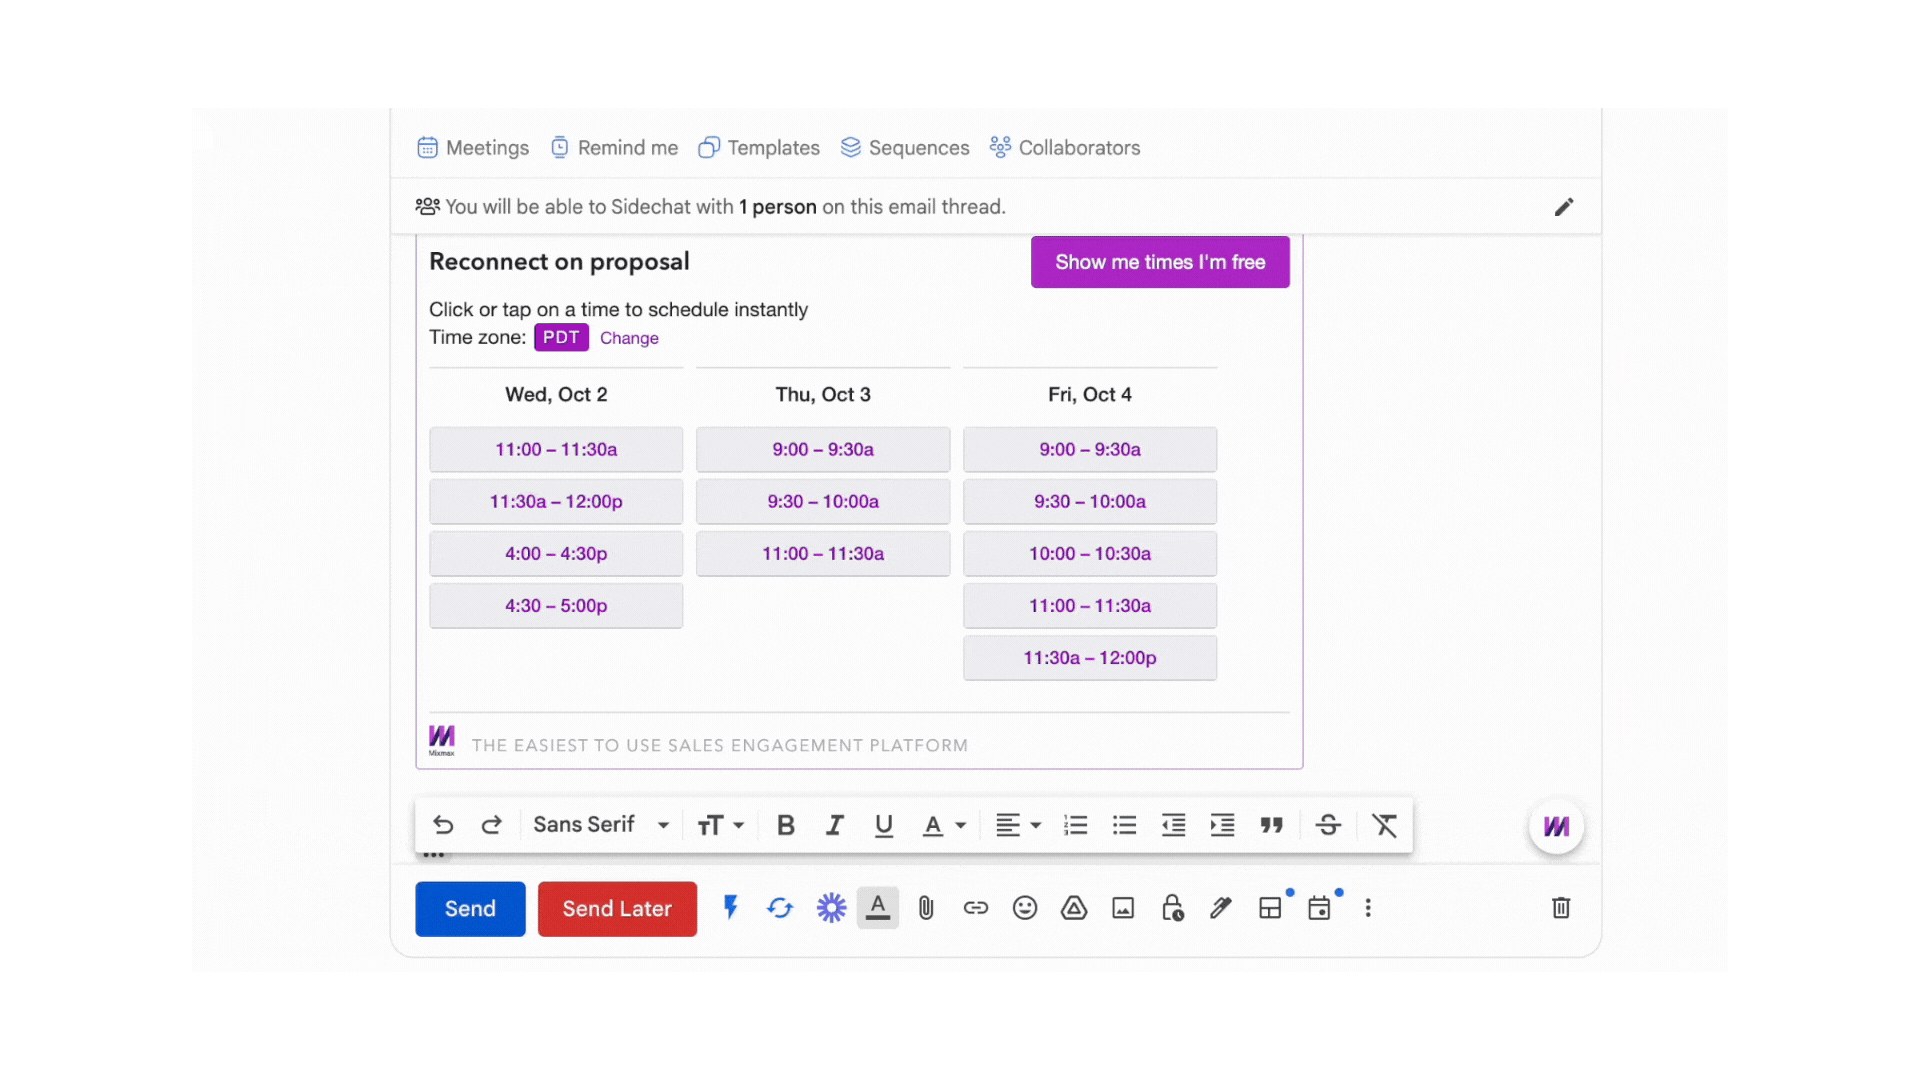Select Wed, Oct 2 4:30 – 5:00p slot
1920x1080 pixels.
(556, 605)
